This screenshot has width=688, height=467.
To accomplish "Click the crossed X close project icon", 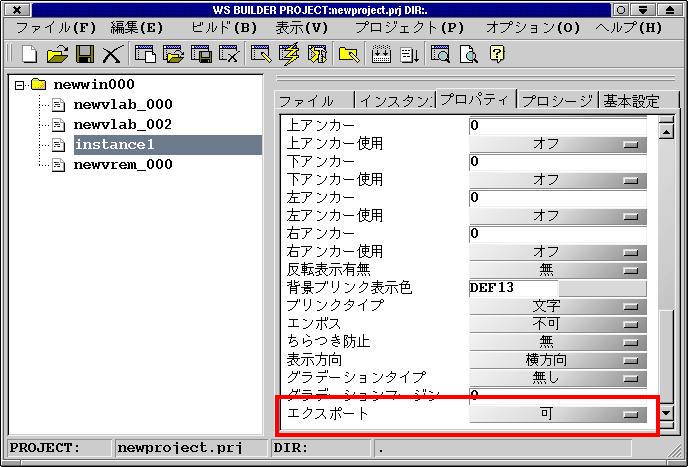I will 112,54.
